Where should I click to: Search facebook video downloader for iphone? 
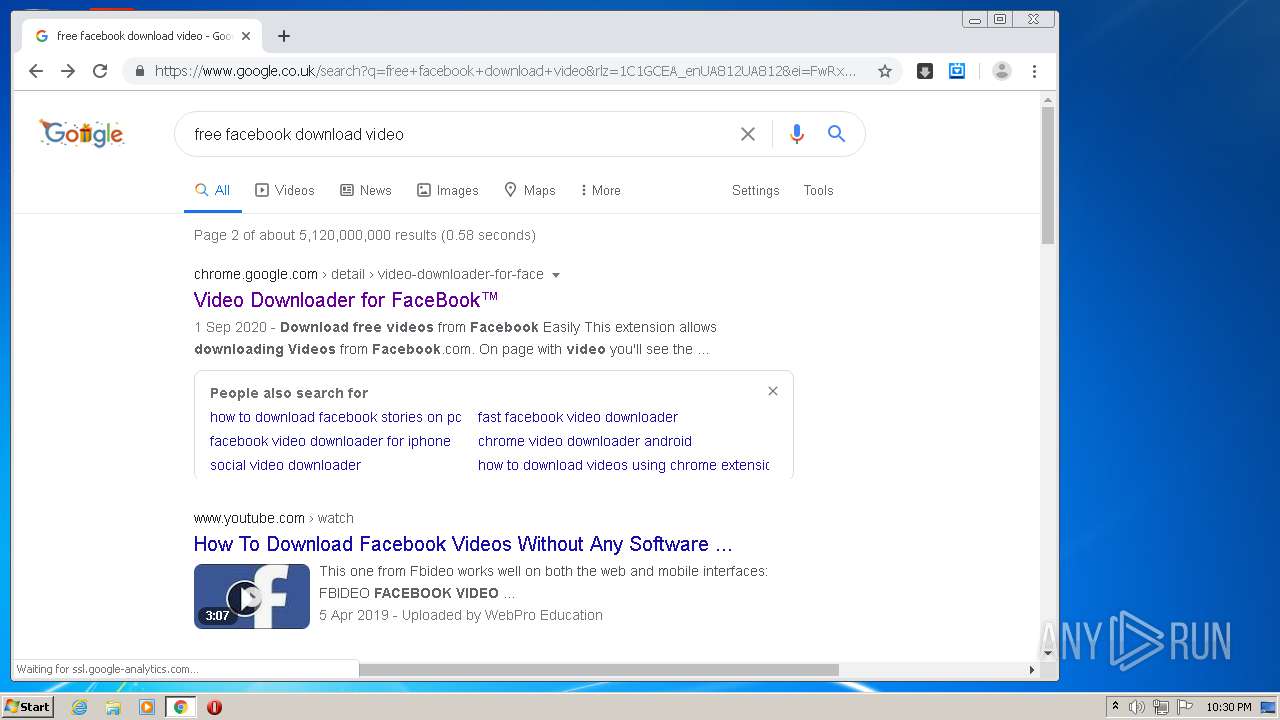click(x=330, y=441)
